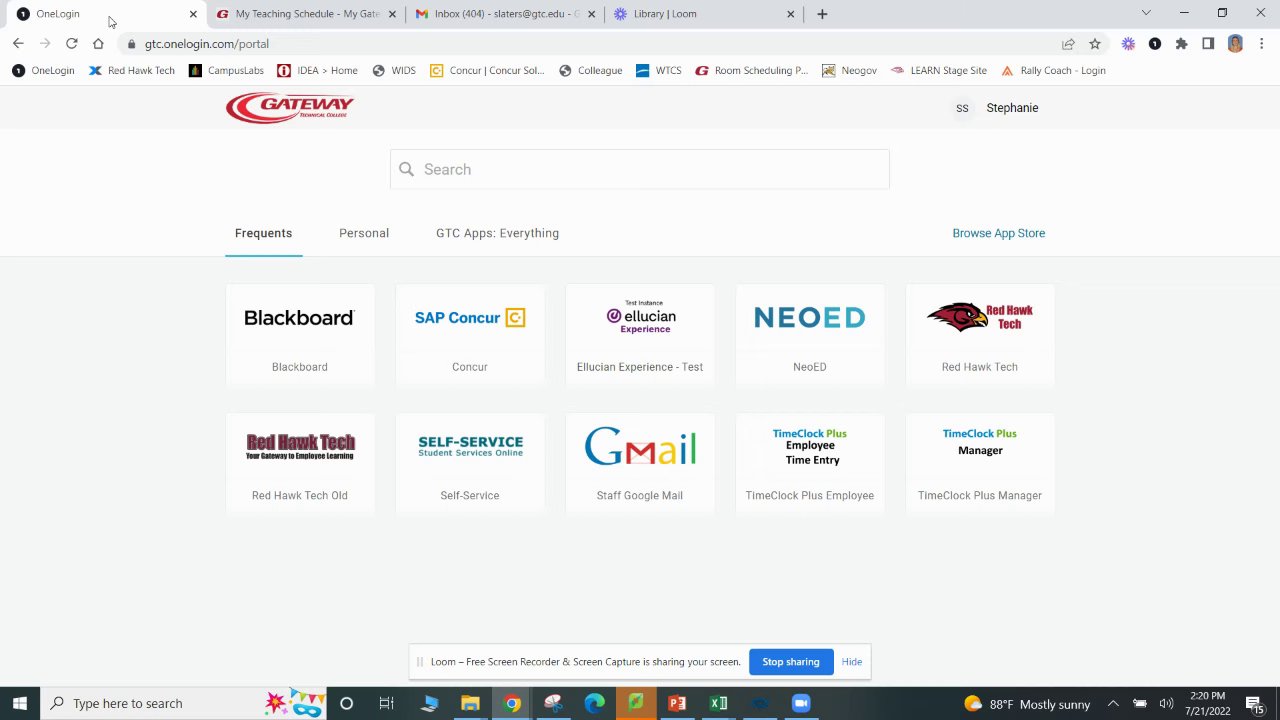Image resolution: width=1280 pixels, height=720 pixels.
Task: Open Chrome three-dot menu
Action: (x=1262, y=44)
